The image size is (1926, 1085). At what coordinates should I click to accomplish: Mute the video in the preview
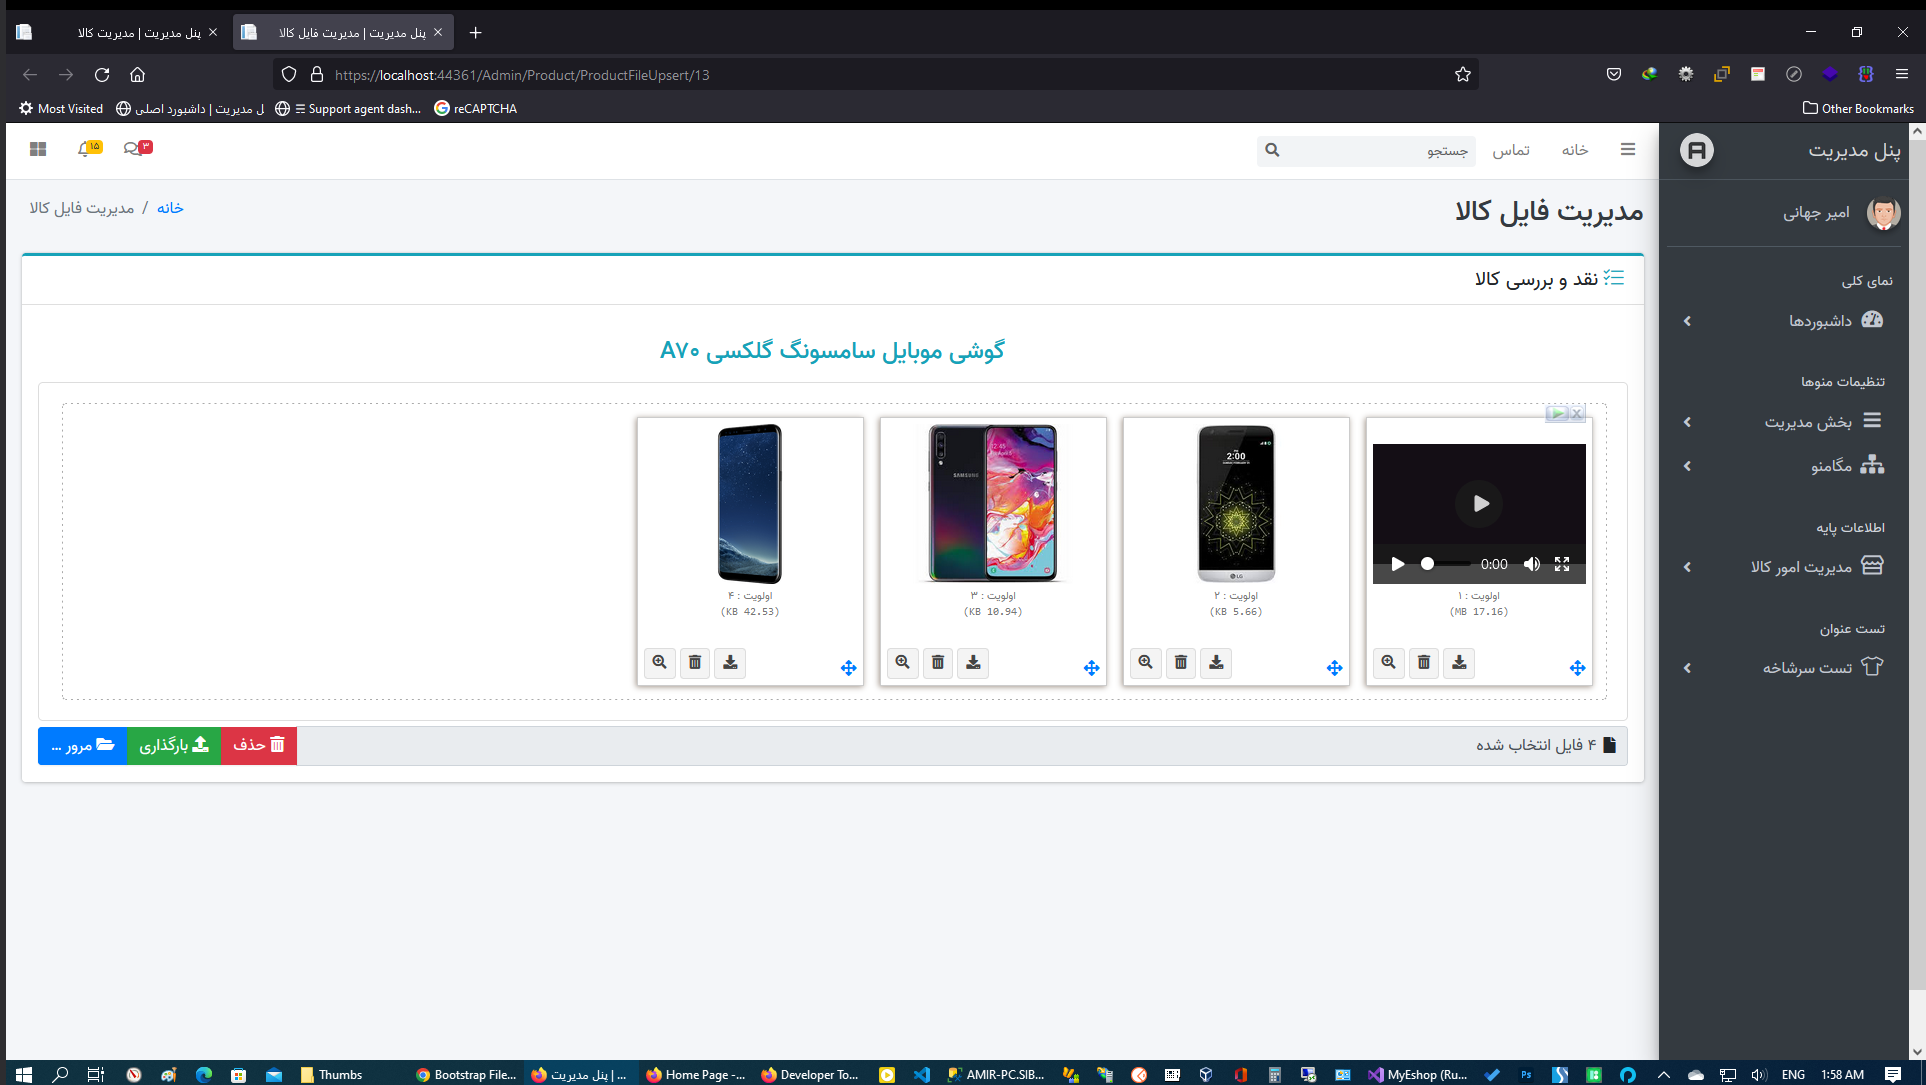(1531, 564)
